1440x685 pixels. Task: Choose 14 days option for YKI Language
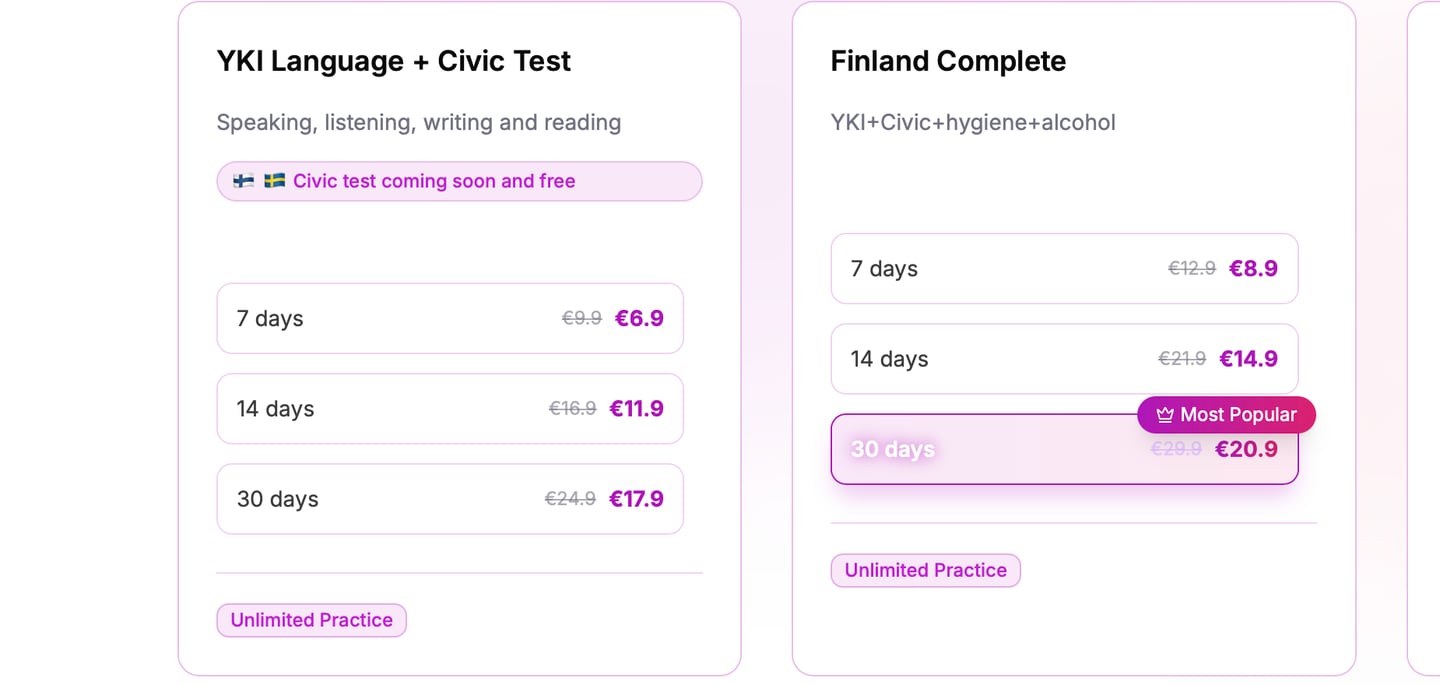point(449,408)
